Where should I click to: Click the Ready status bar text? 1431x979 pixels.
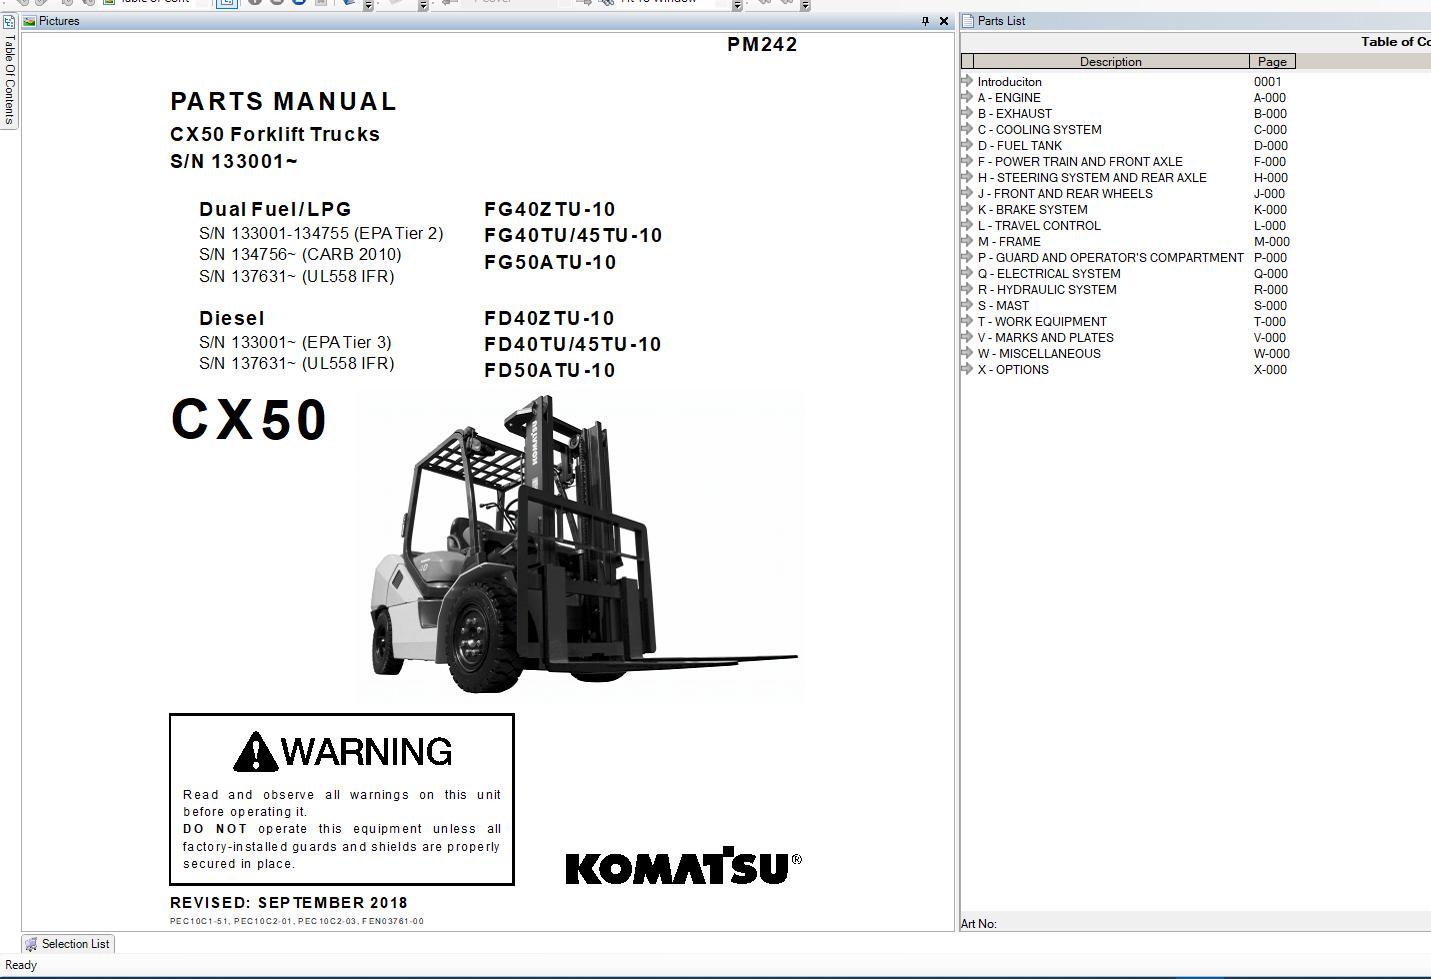pyautogui.click(x=21, y=965)
